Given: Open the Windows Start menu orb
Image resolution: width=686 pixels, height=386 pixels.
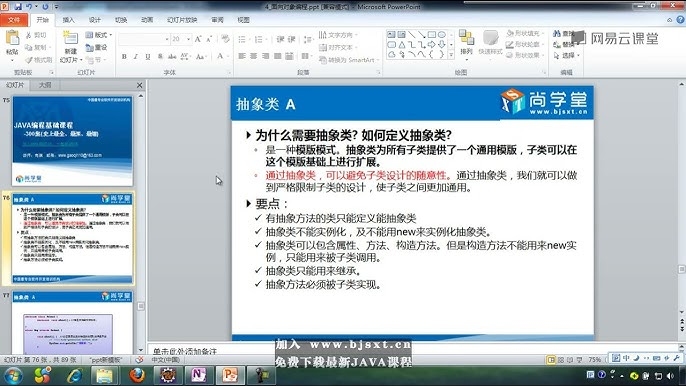Looking at the screenshot, I should coord(13,375).
